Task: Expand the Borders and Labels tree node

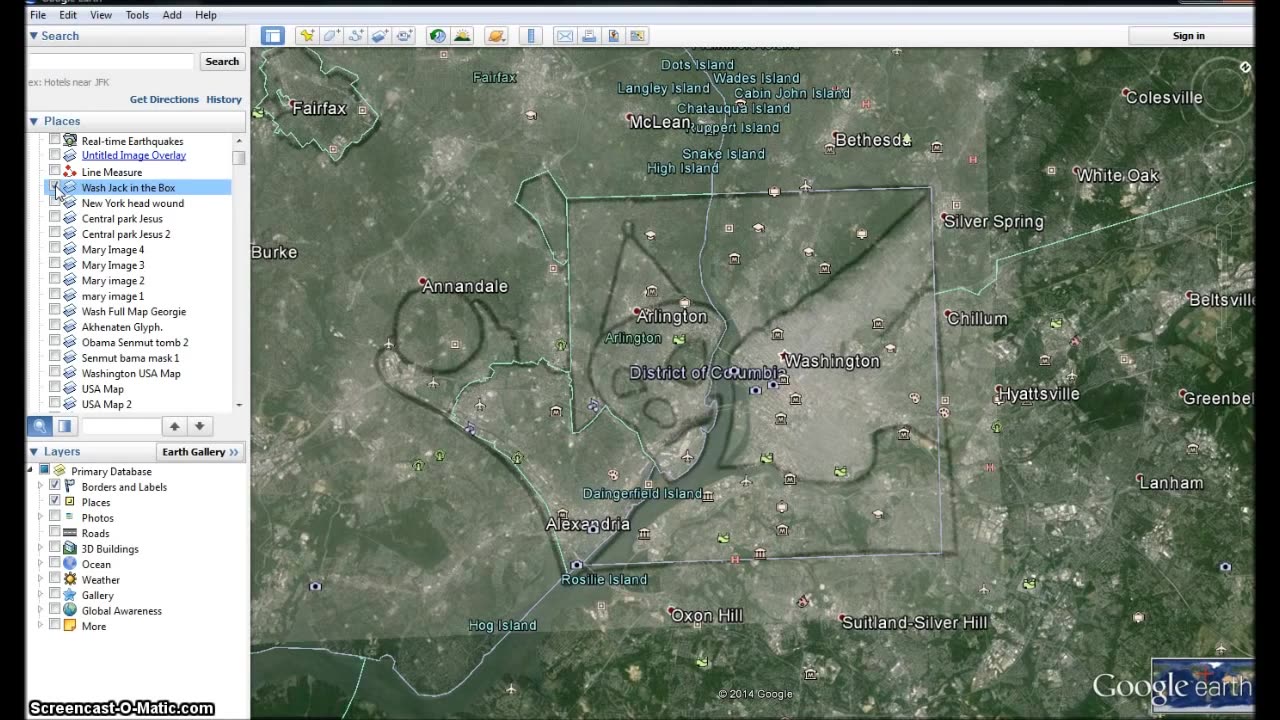Action: 41,486
